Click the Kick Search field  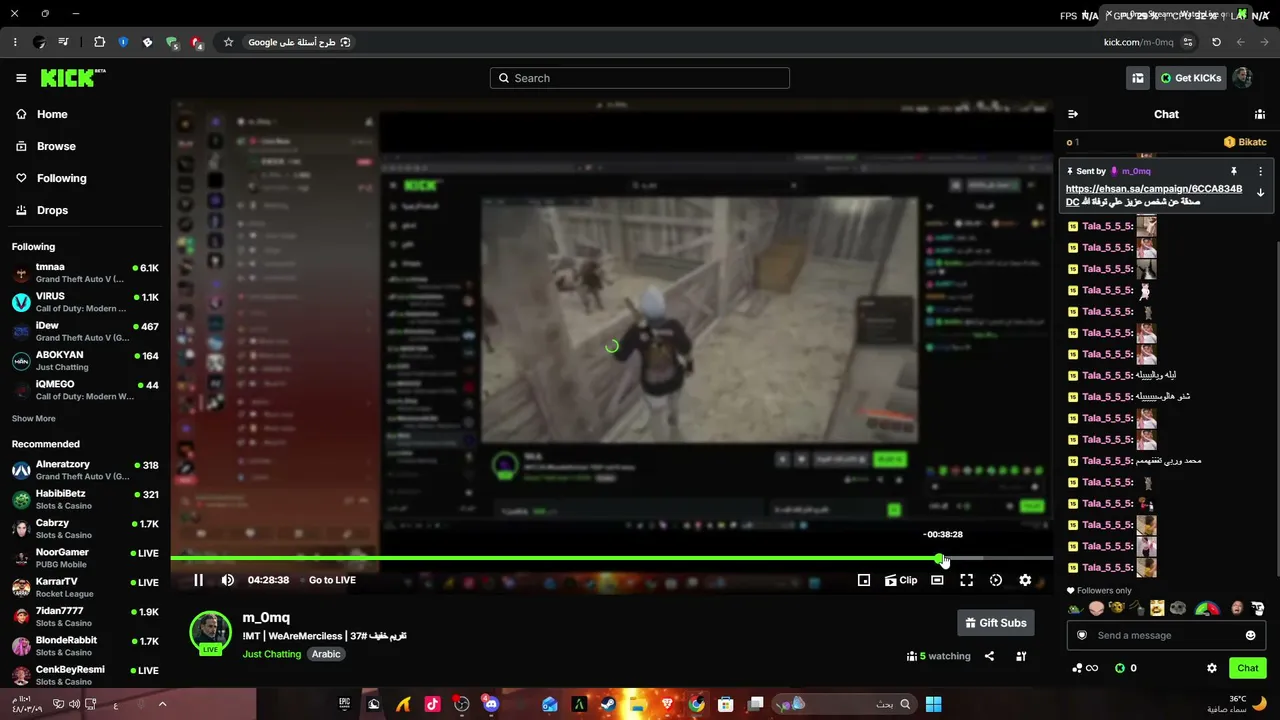[640, 78]
